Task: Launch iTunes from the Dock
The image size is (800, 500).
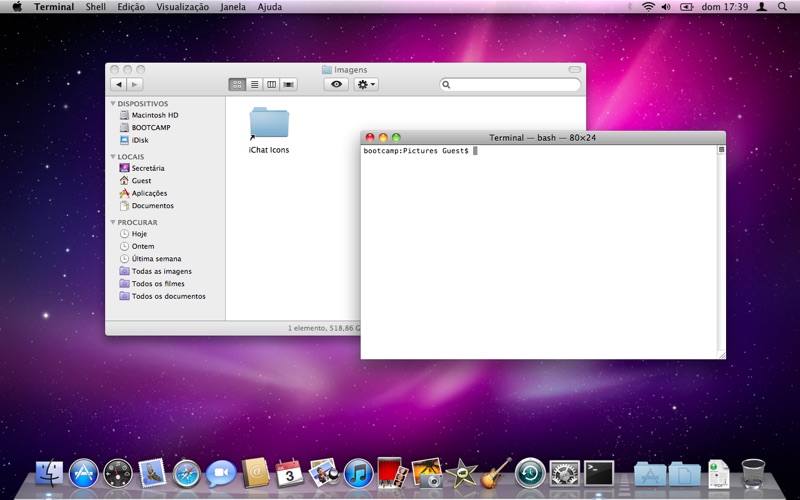Action: (x=358, y=473)
